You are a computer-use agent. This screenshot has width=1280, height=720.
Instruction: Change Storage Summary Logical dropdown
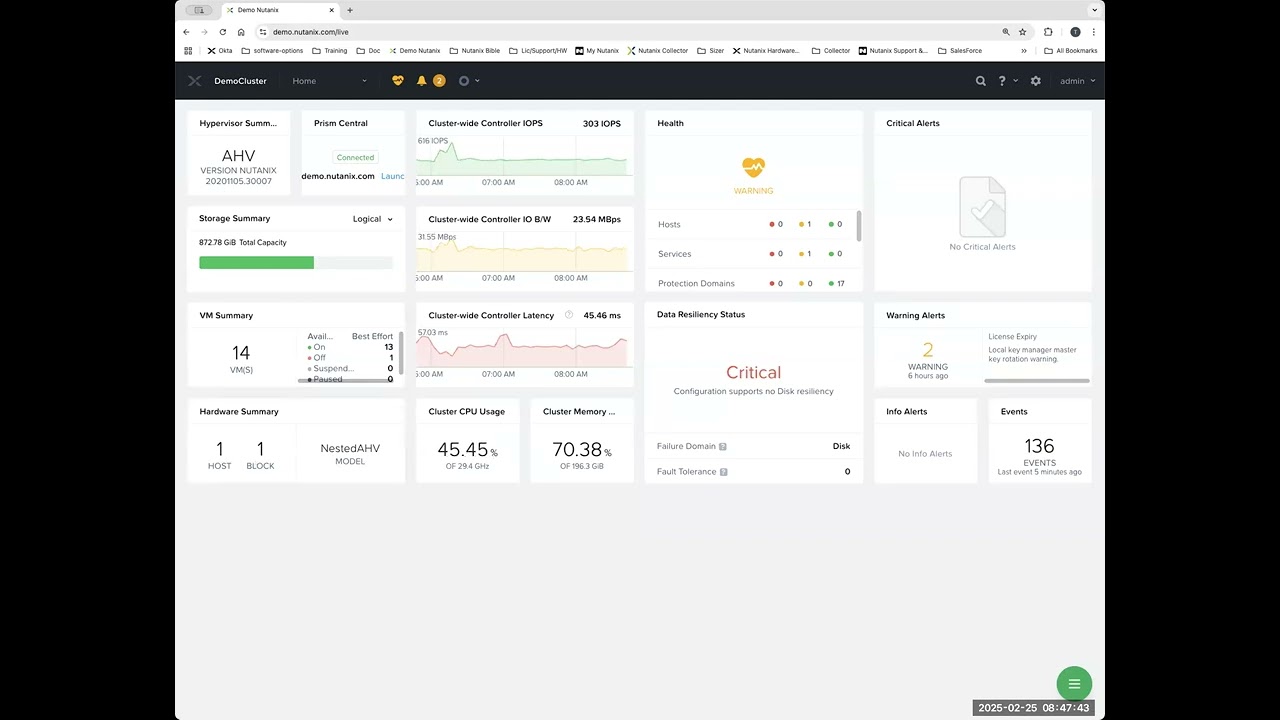(373, 219)
